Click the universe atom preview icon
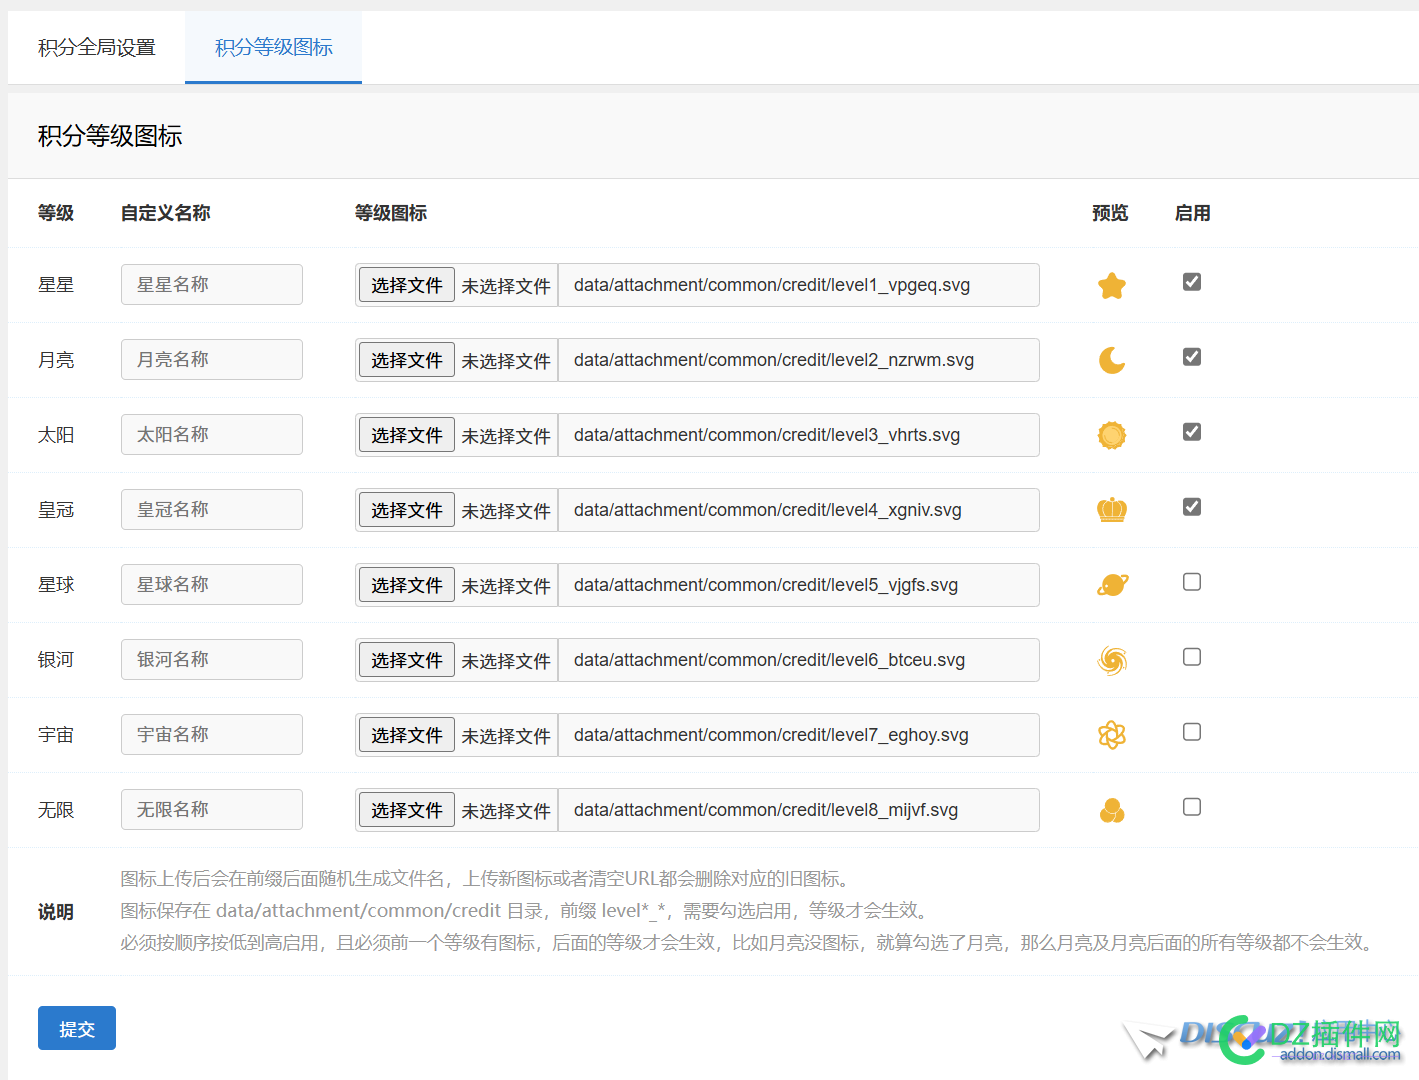The height and width of the screenshot is (1080, 1419). tap(1111, 735)
